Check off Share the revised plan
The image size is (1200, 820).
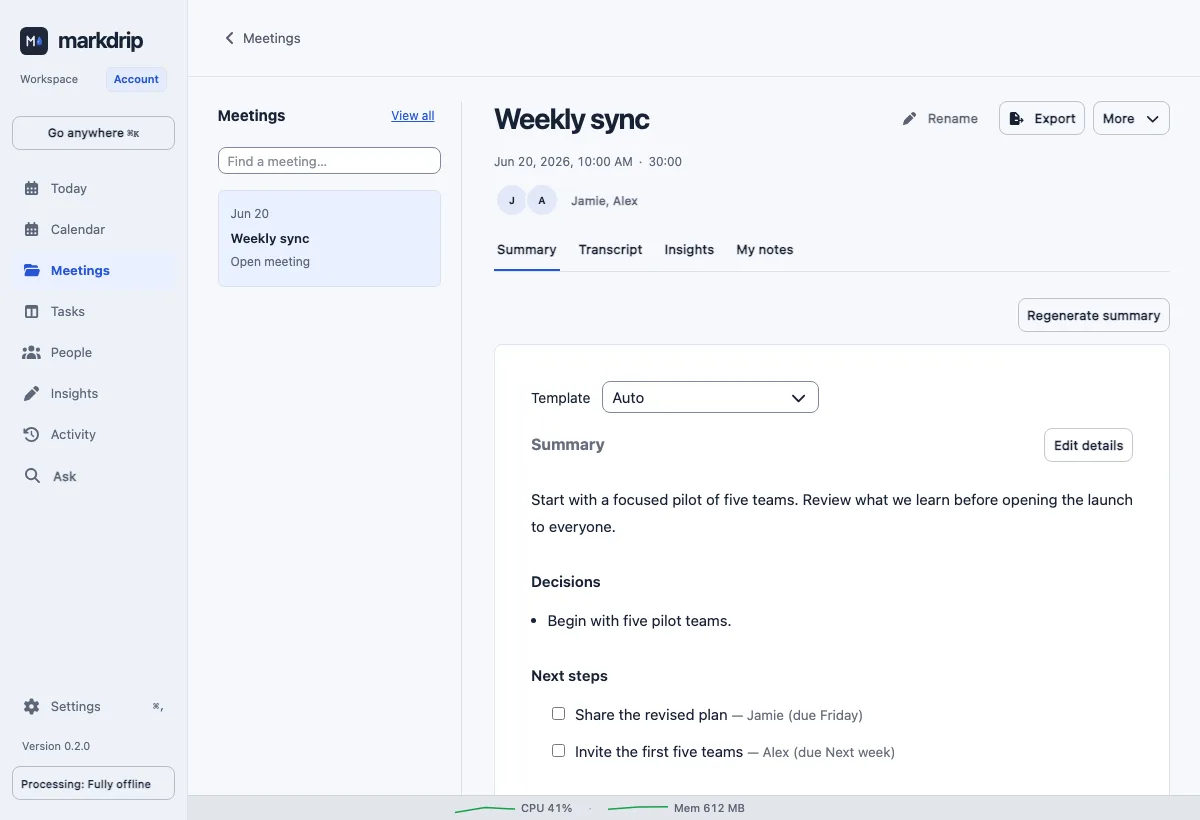pyautogui.click(x=559, y=714)
